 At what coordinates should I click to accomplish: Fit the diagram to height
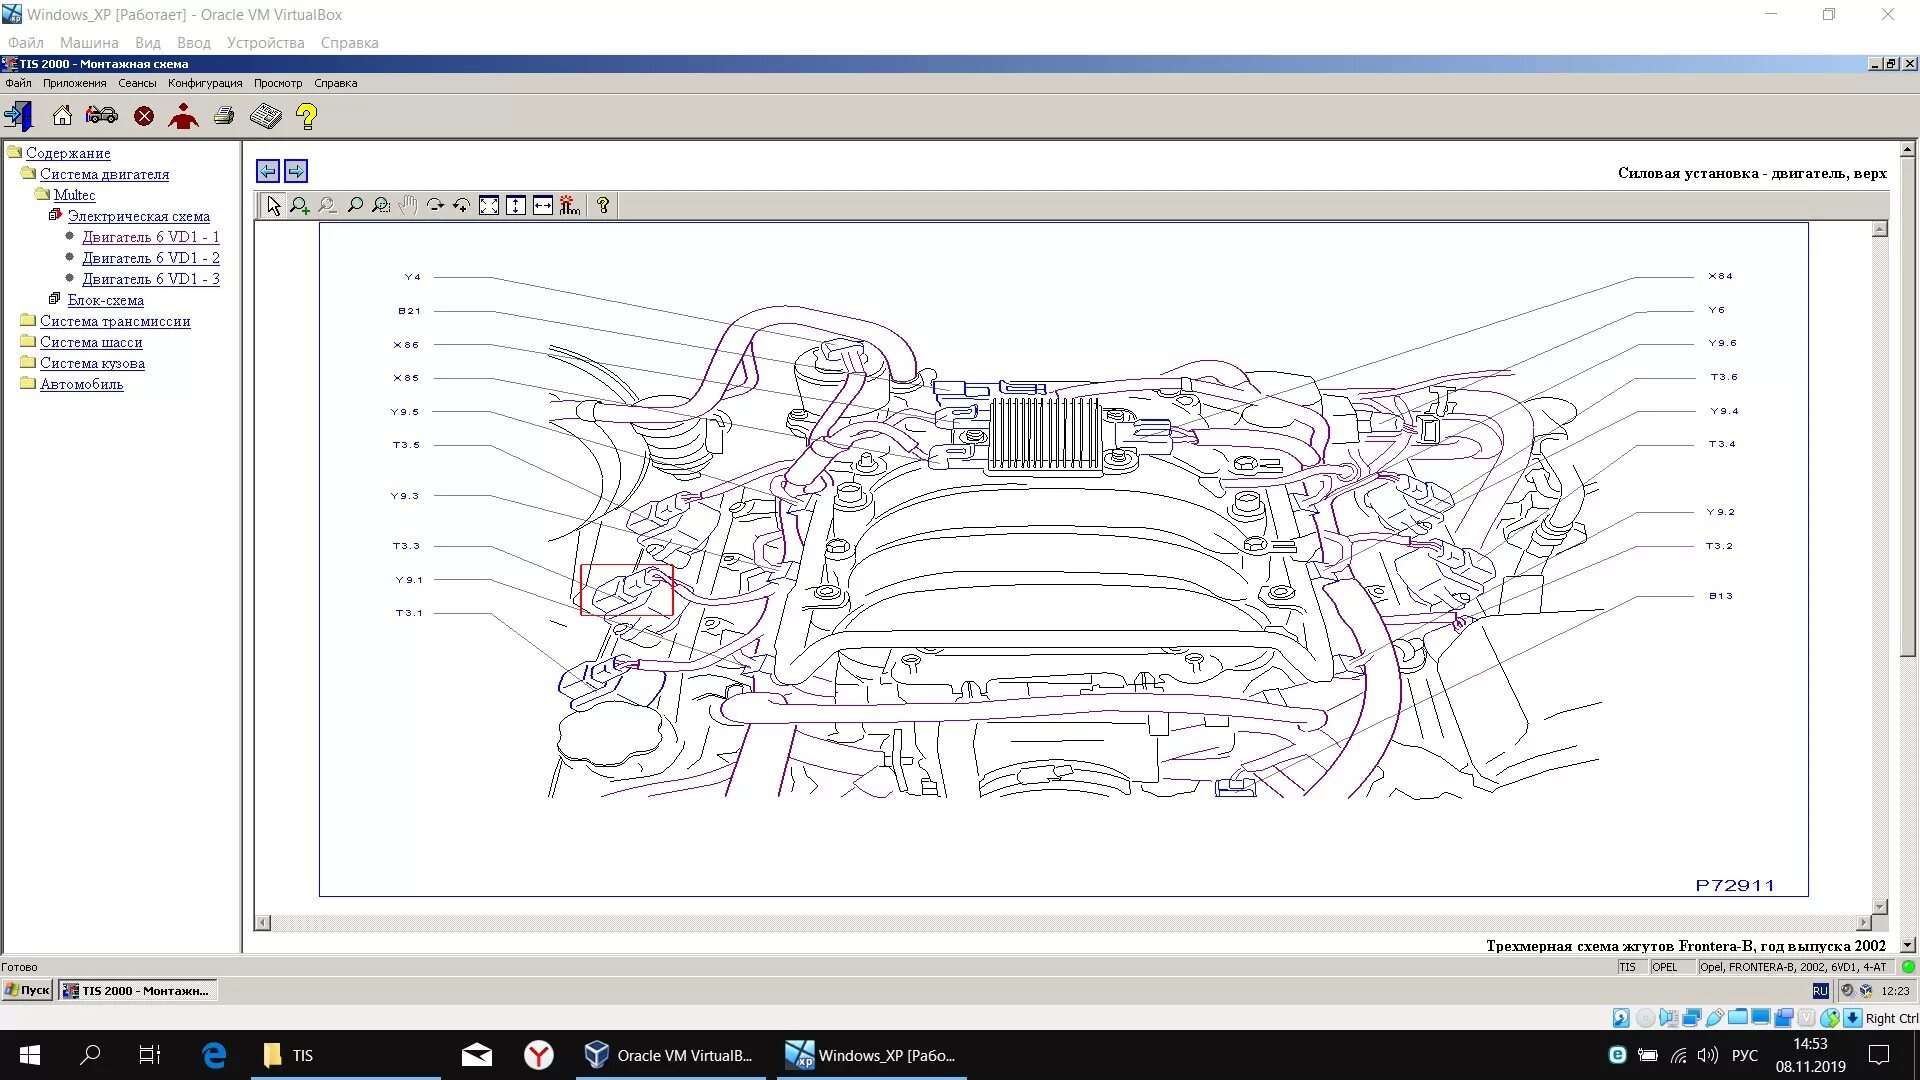point(515,205)
